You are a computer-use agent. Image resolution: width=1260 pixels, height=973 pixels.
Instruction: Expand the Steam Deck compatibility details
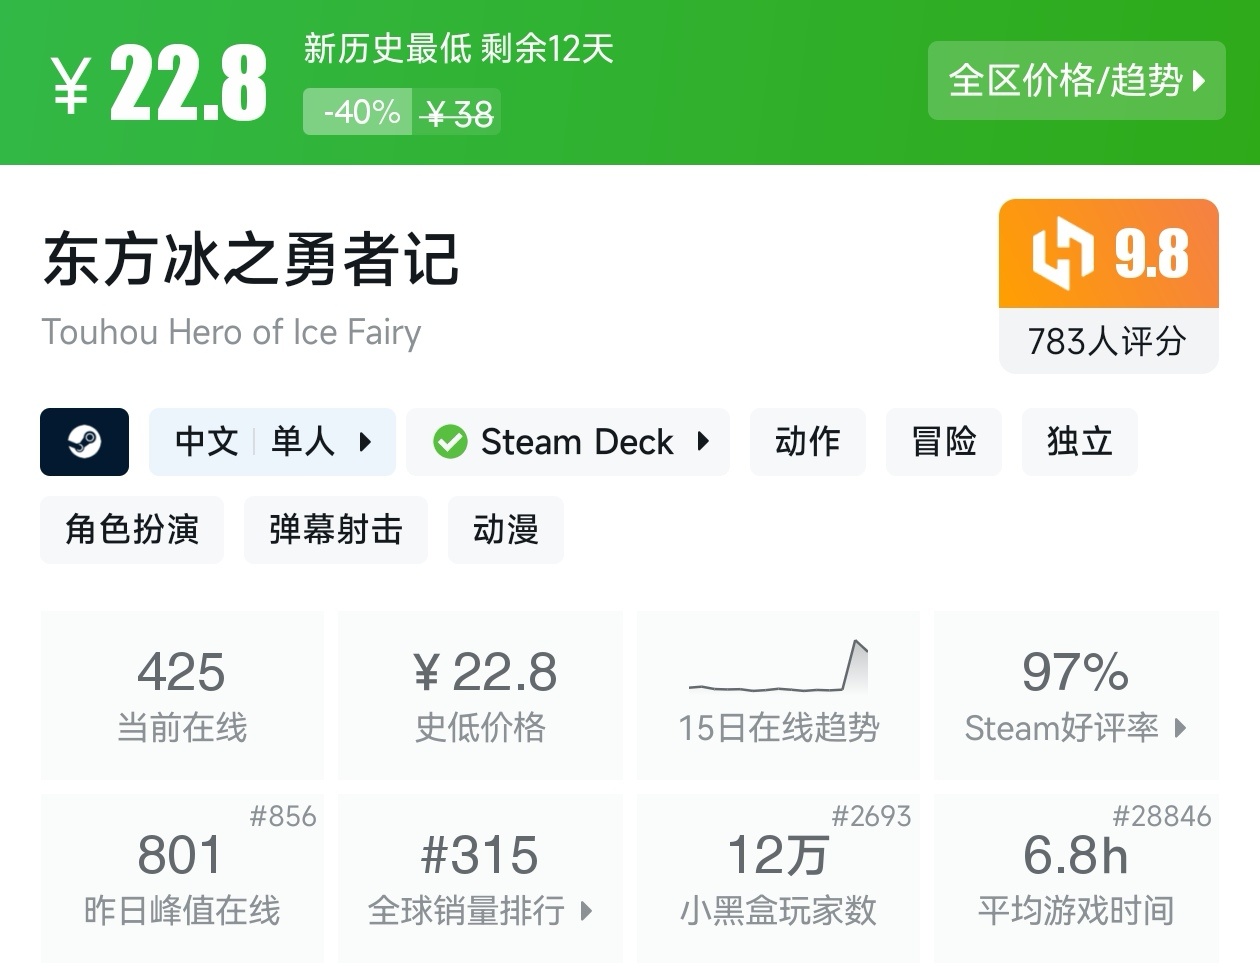coord(704,441)
